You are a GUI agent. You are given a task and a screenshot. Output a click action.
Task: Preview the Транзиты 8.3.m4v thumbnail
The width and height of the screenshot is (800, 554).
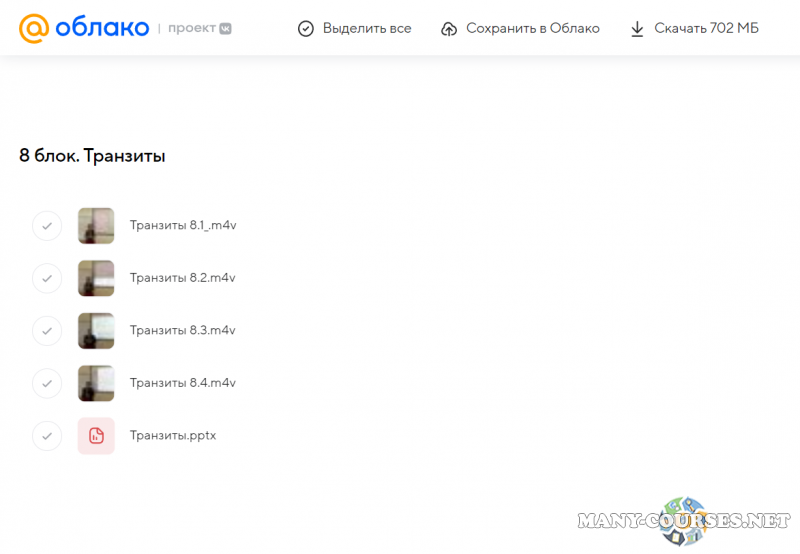point(96,331)
